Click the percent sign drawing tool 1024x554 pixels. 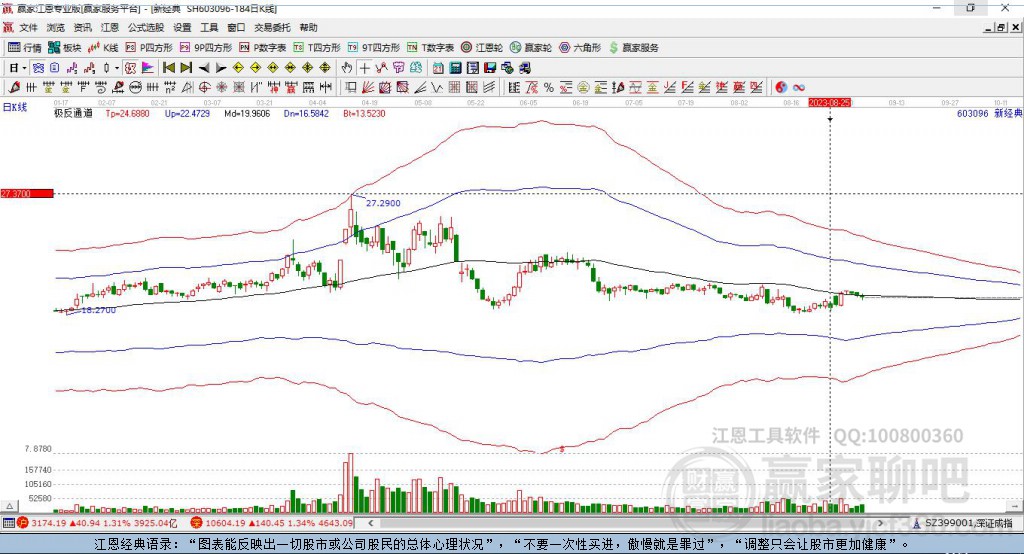[x=549, y=88]
